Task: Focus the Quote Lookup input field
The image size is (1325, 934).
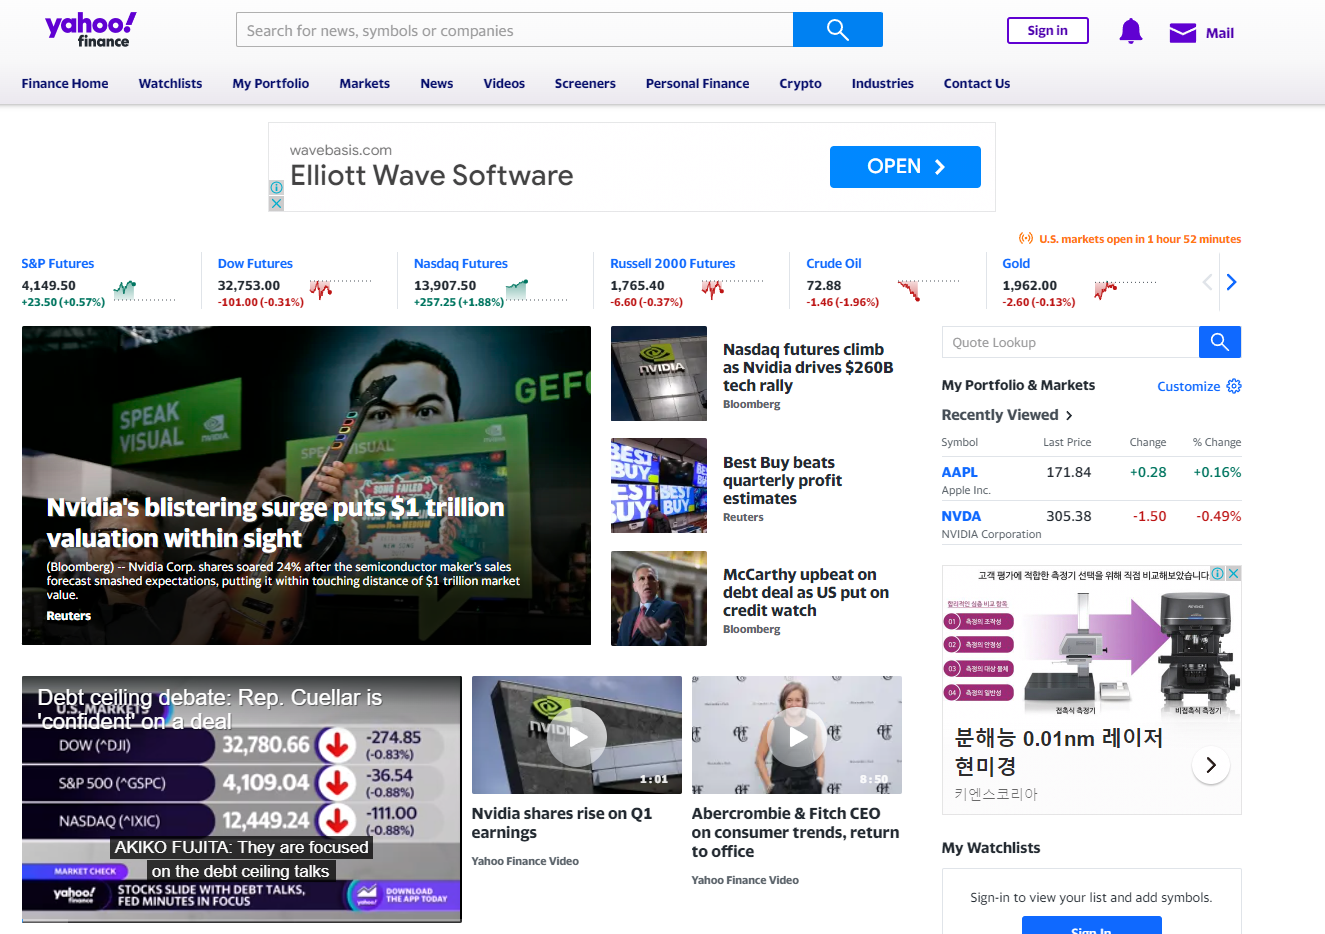Action: click(1070, 342)
